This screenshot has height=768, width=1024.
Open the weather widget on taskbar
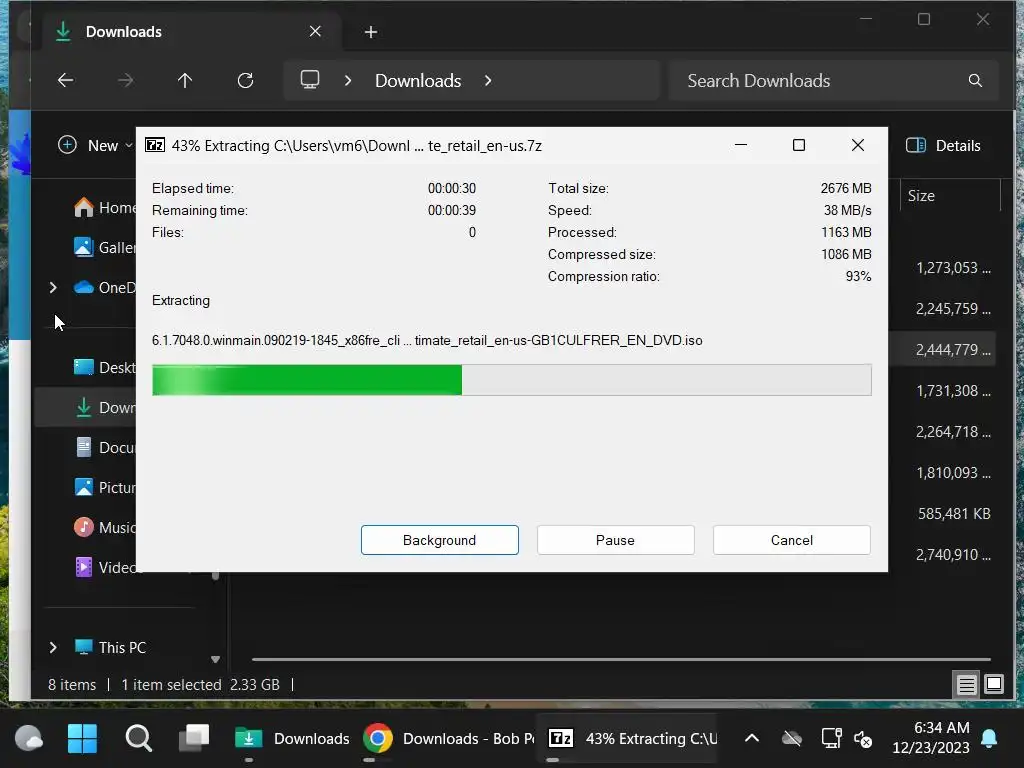[x=28, y=739]
